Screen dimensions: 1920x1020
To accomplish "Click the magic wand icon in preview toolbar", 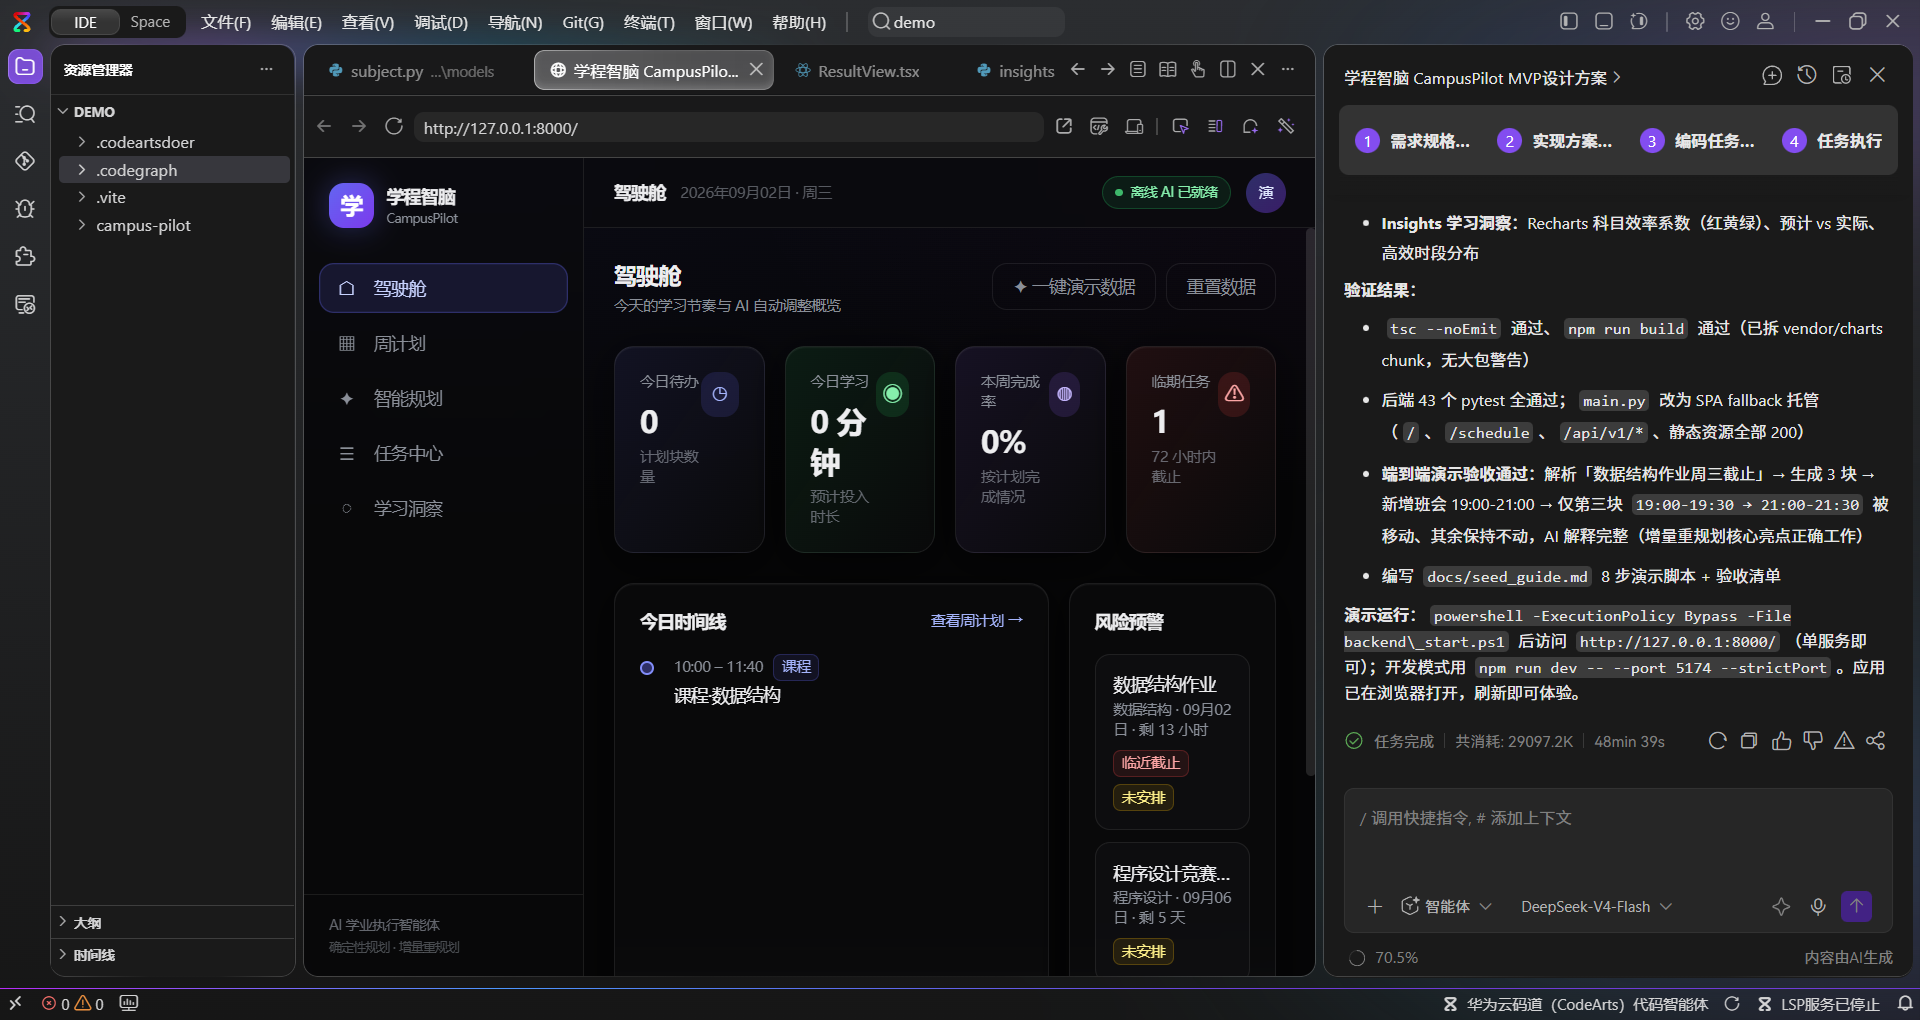I will (1286, 126).
